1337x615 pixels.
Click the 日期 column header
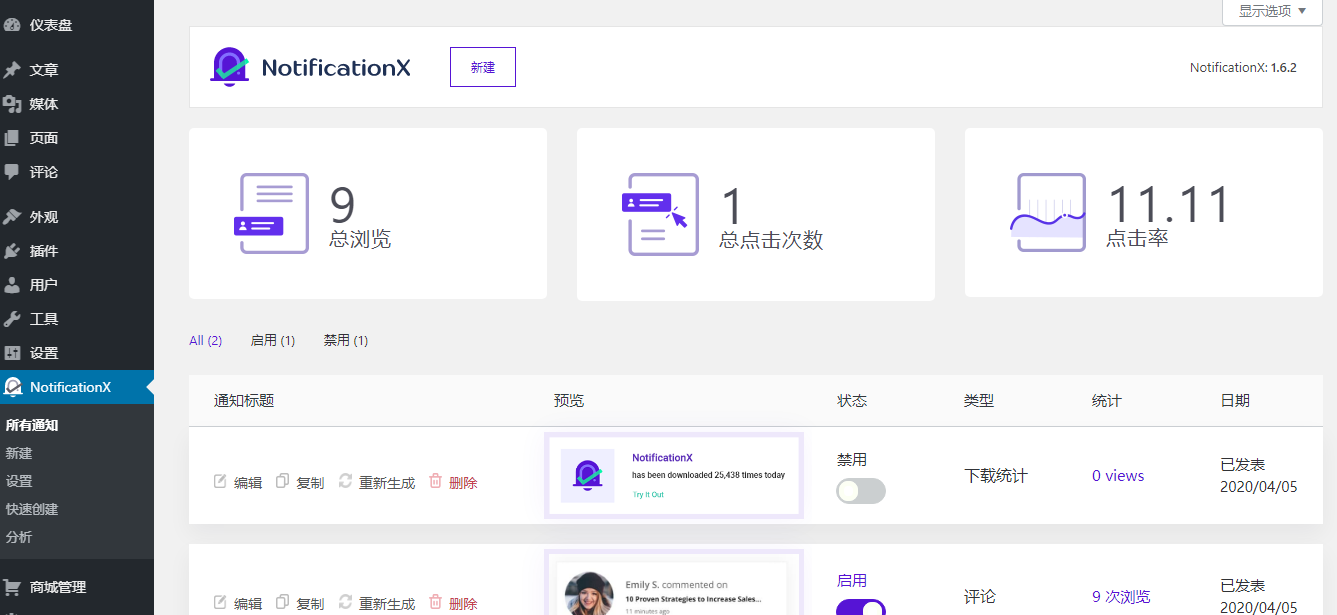1235,401
